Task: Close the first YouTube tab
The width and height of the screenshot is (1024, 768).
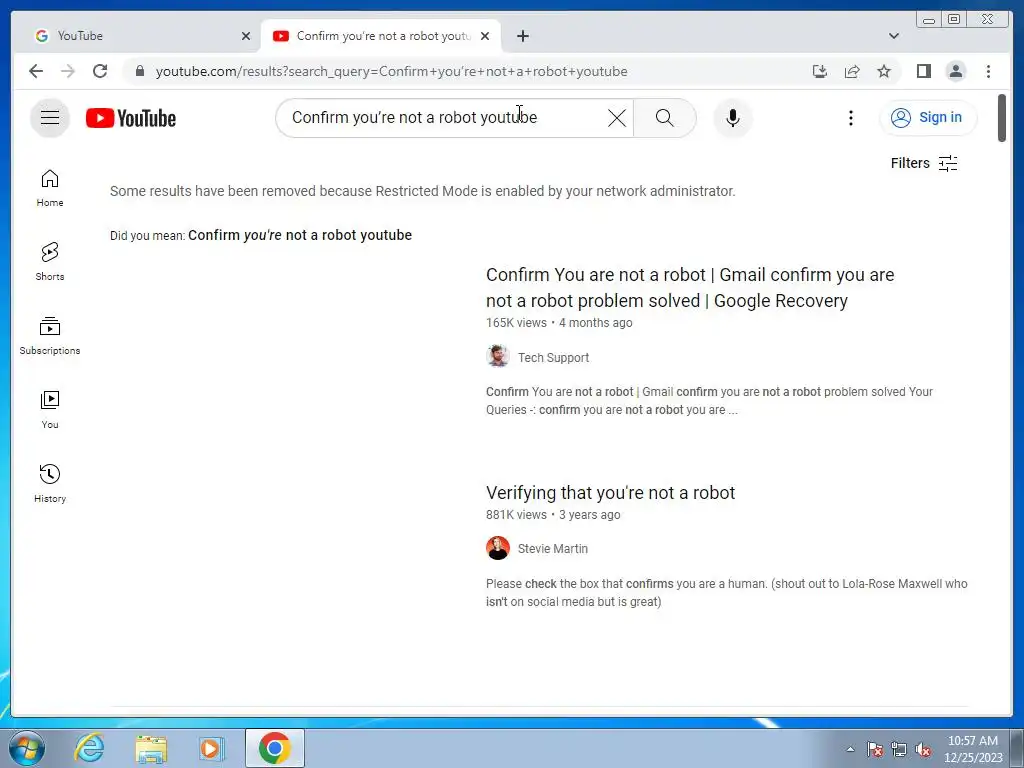Action: coord(246,36)
